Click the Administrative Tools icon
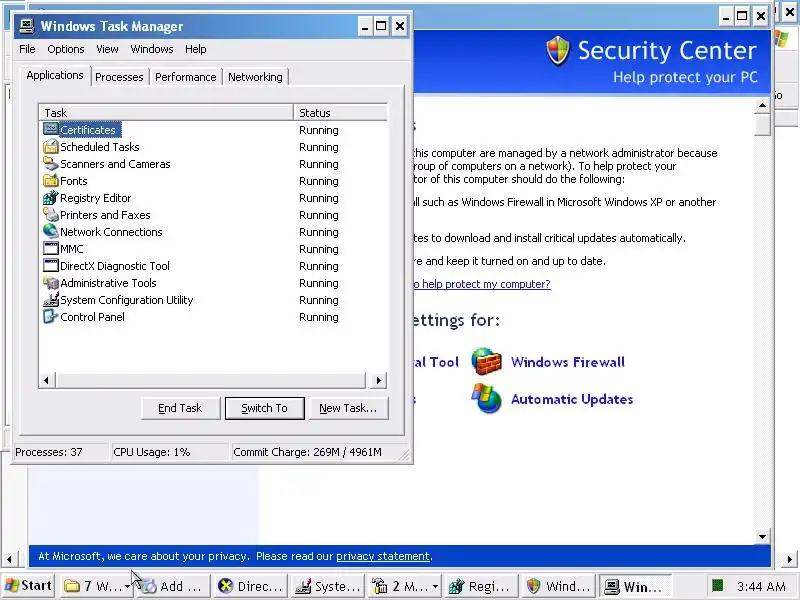Viewport: 800px width, 600px height. [51, 282]
